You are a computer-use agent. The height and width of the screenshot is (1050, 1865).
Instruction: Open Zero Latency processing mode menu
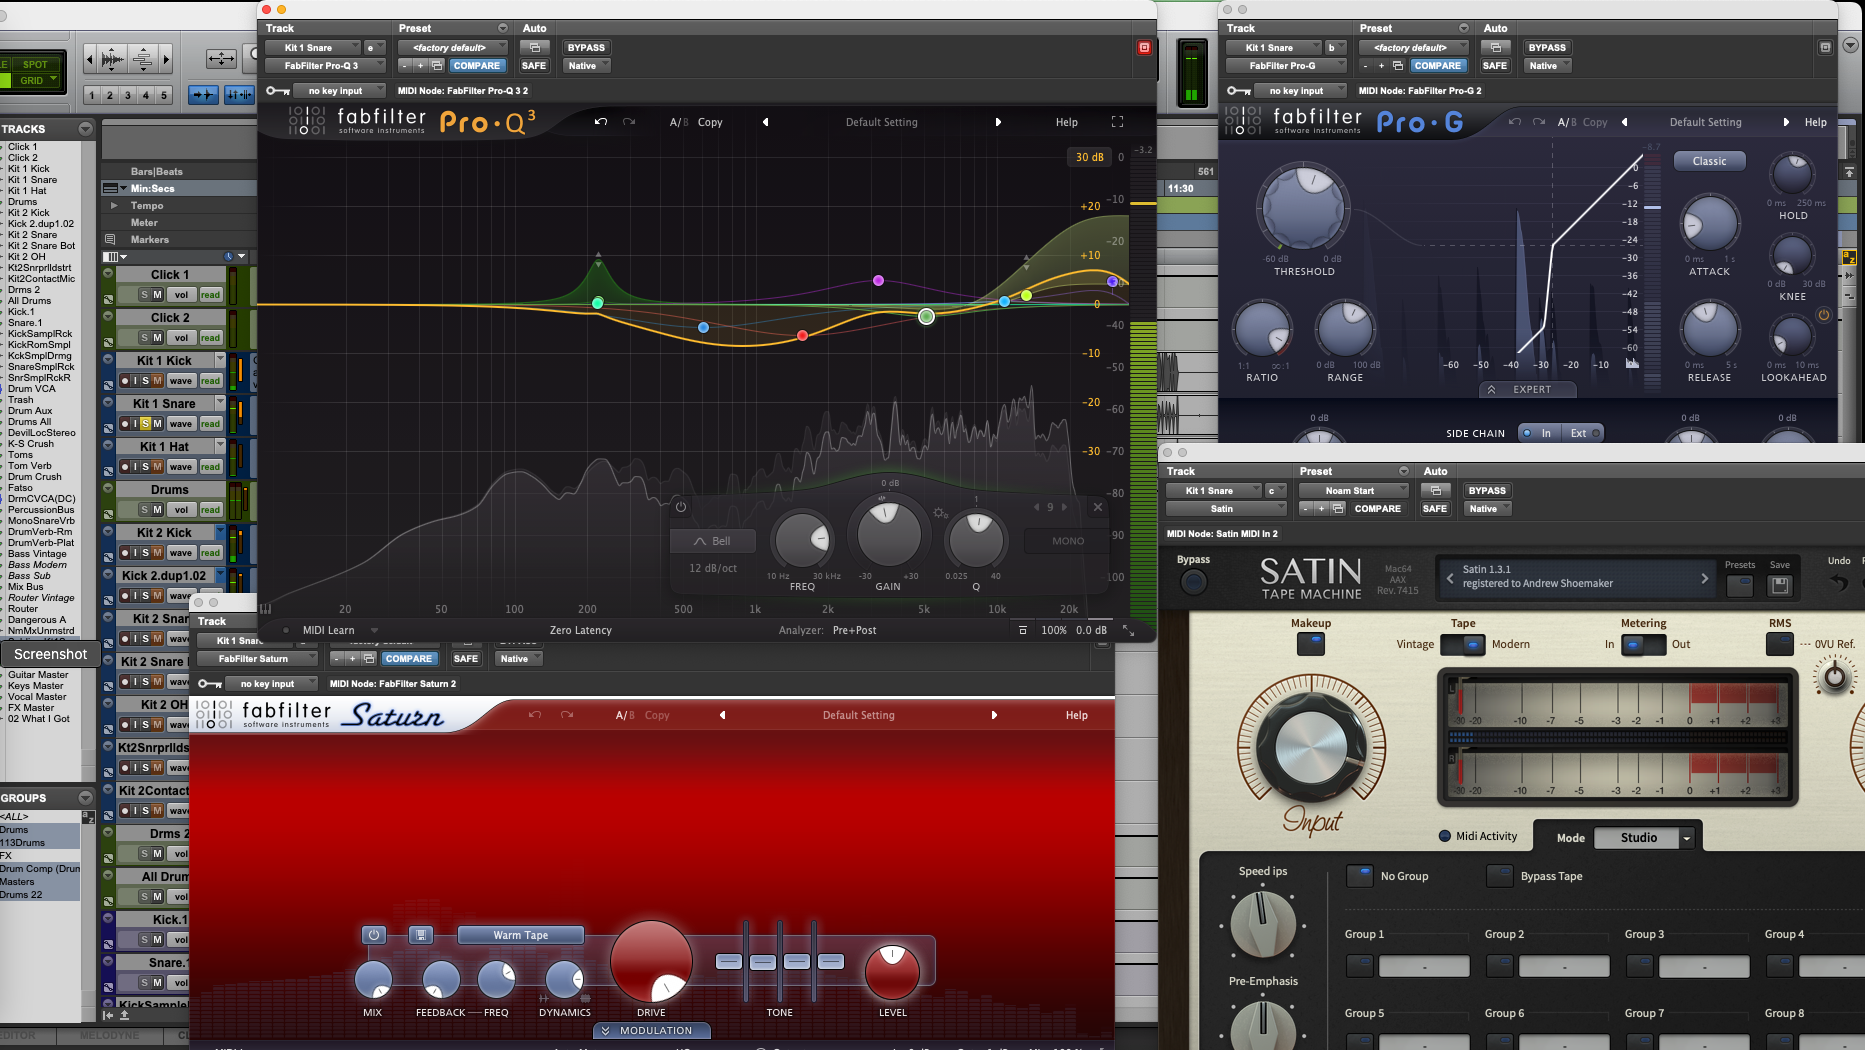580,630
